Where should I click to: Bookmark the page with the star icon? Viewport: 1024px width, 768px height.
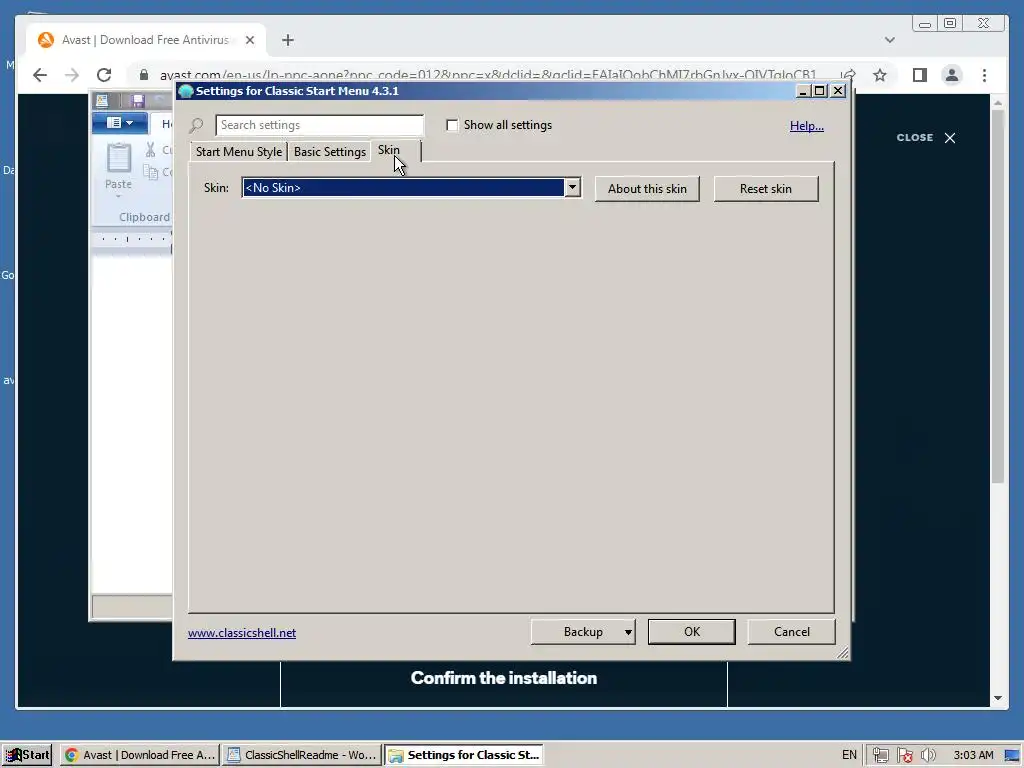pos(880,75)
